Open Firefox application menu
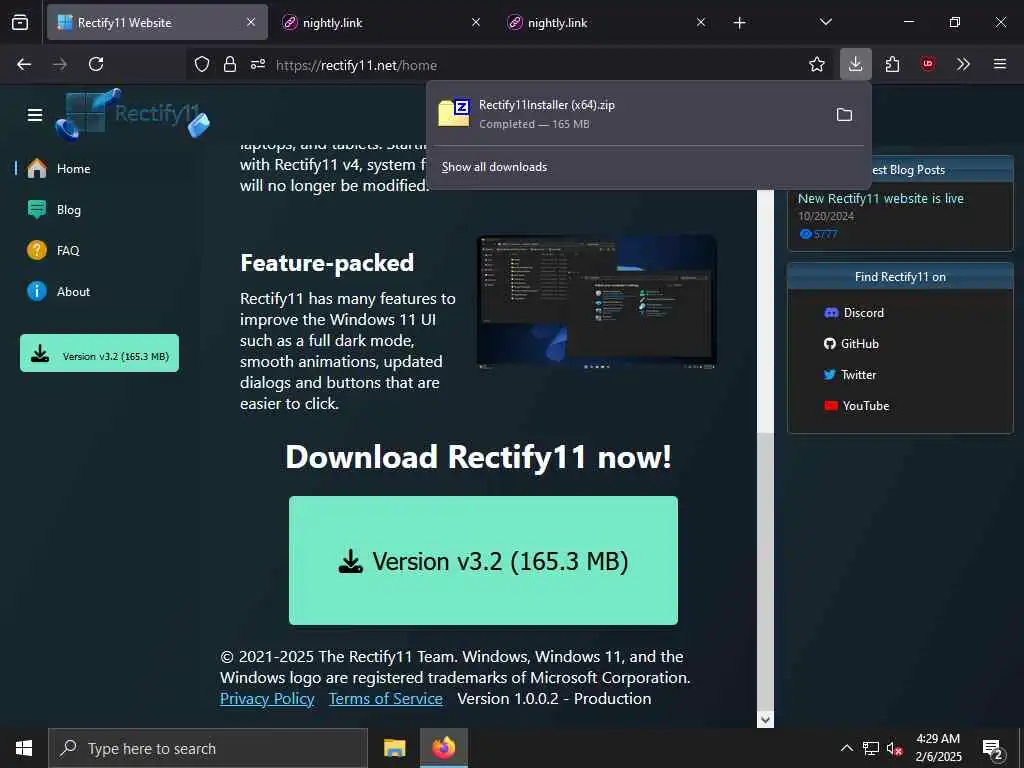The image size is (1024, 768). [x=1000, y=64]
